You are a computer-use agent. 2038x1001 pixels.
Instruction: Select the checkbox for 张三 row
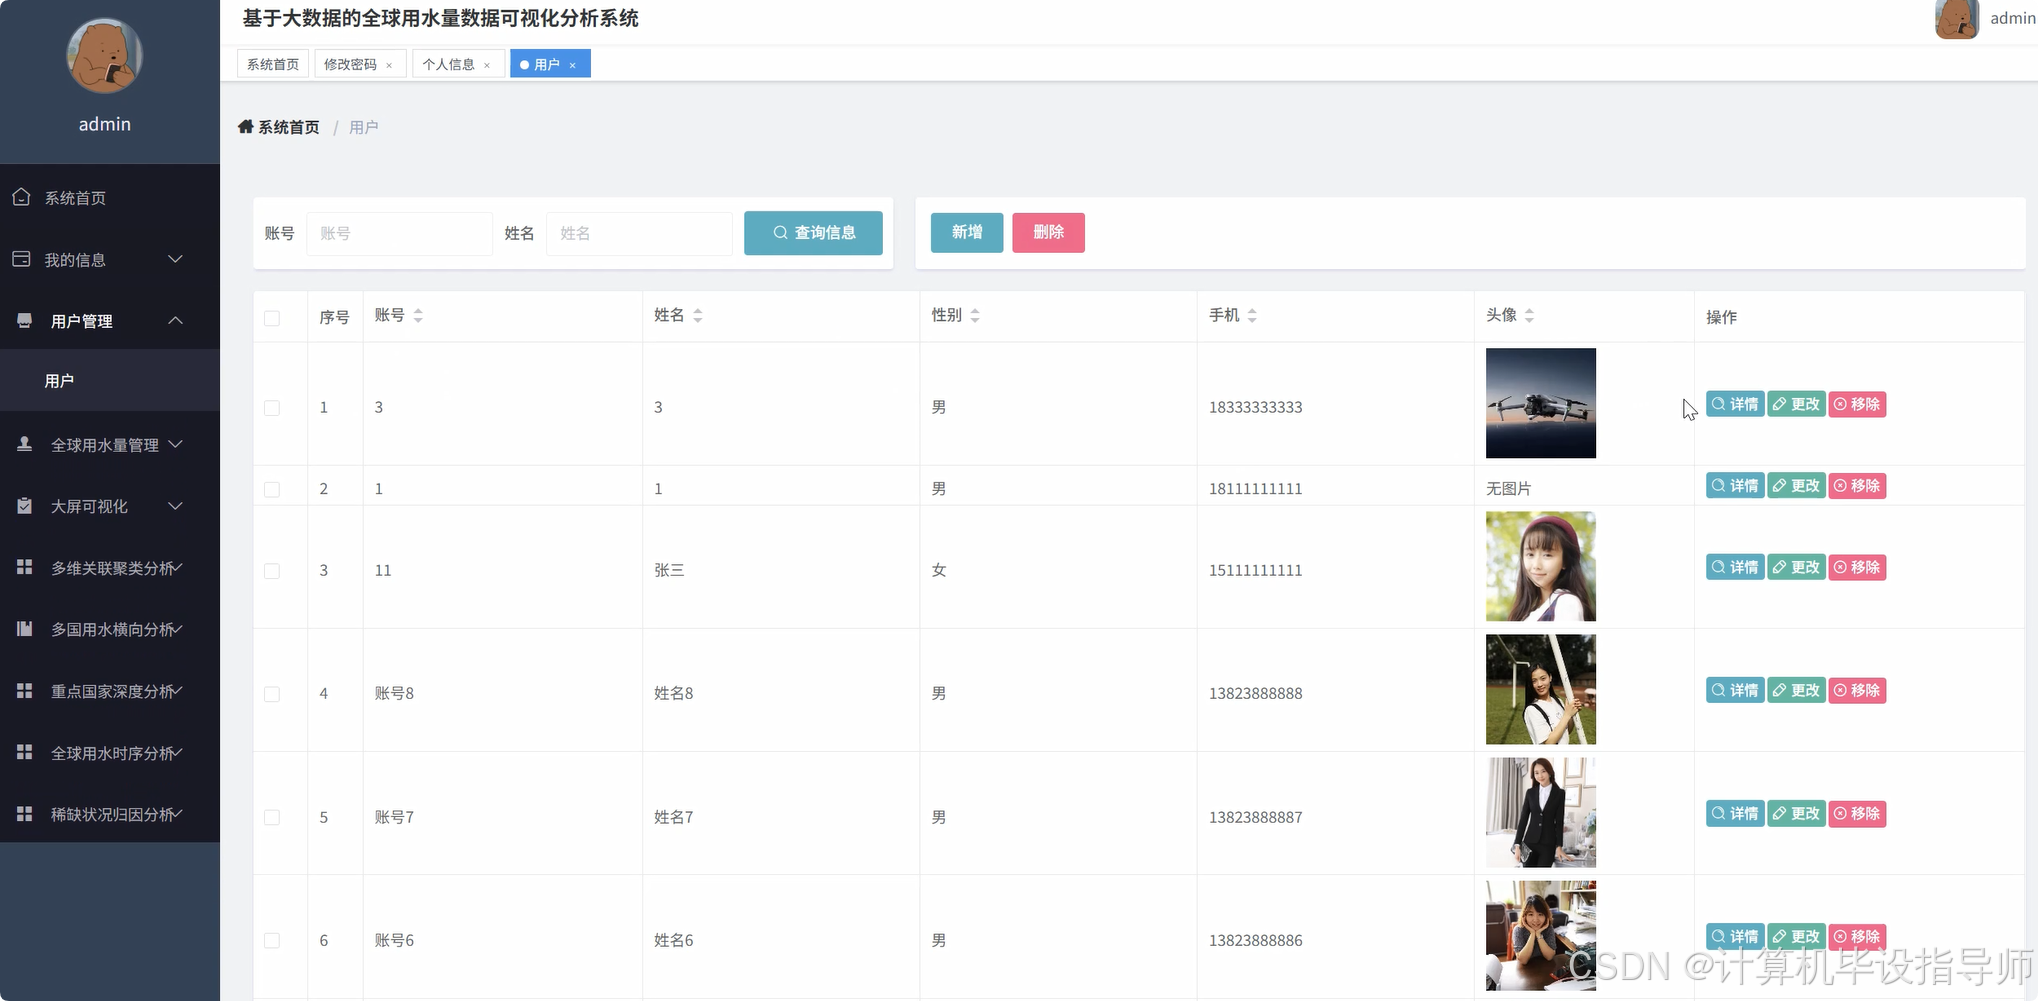coord(272,571)
